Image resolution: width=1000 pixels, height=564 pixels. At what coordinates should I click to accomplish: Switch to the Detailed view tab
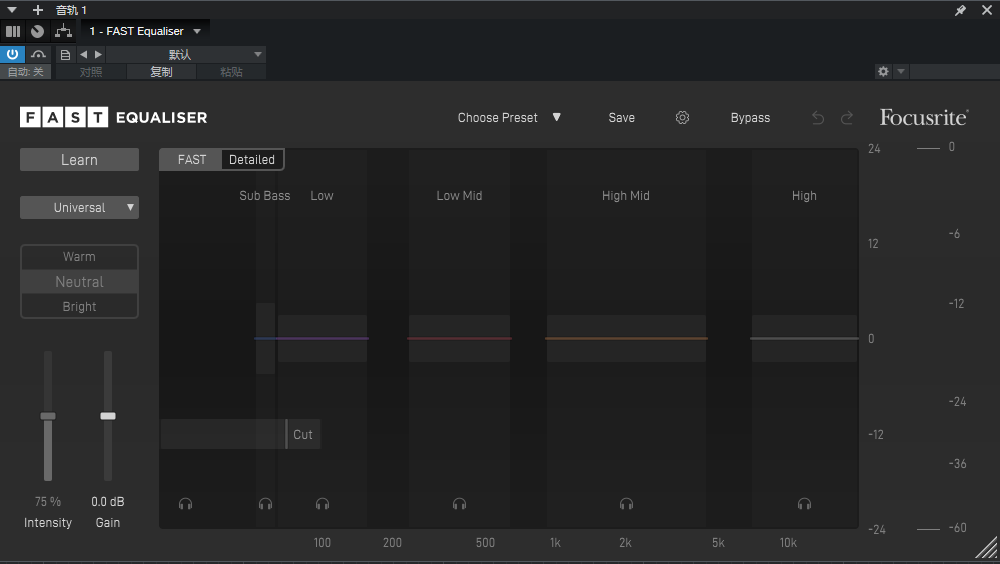click(252, 160)
